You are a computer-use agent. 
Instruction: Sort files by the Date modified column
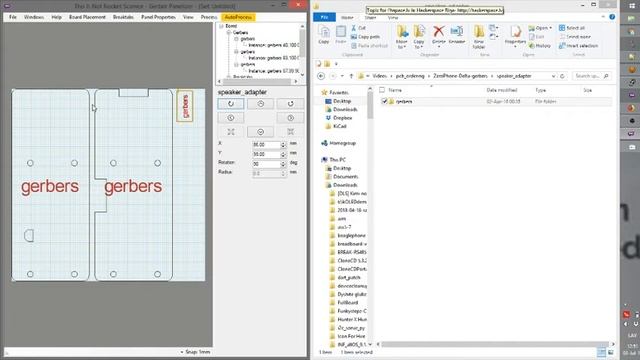(502, 90)
